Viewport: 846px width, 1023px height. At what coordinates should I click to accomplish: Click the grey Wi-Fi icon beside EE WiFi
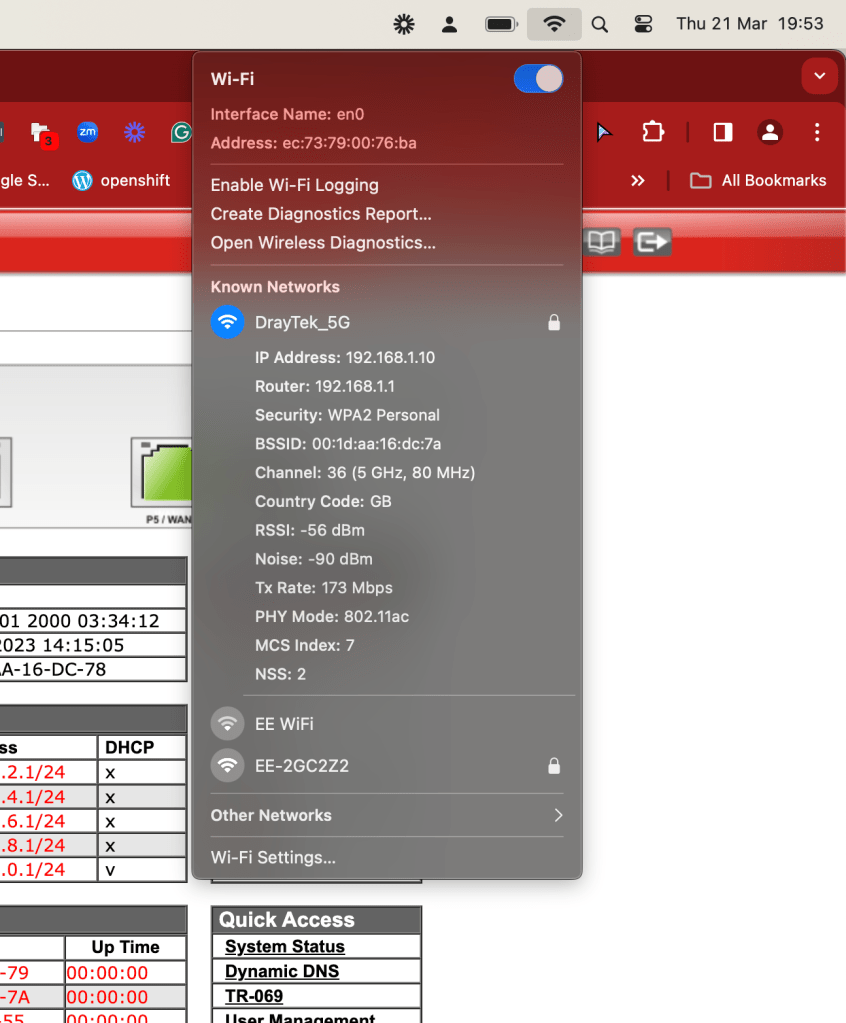click(227, 724)
